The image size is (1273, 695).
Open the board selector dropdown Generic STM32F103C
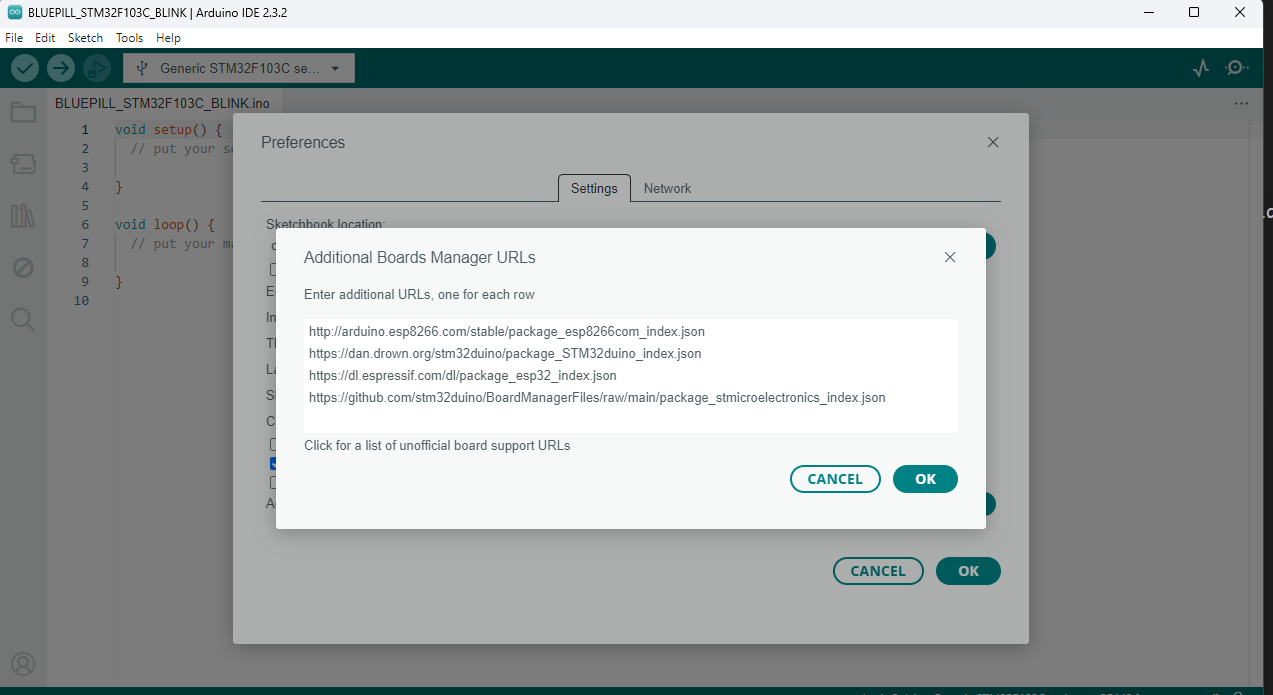pyautogui.click(x=239, y=68)
